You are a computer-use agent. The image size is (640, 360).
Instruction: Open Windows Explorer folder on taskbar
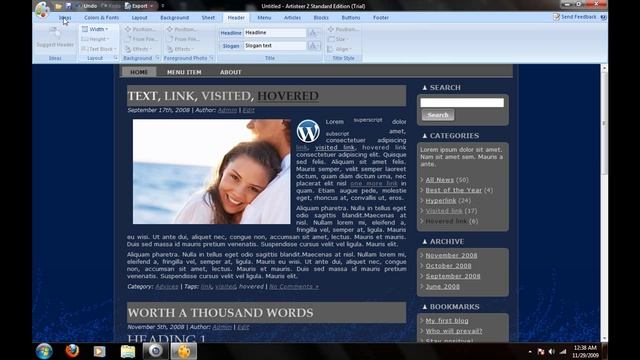pyautogui.click(x=128, y=351)
